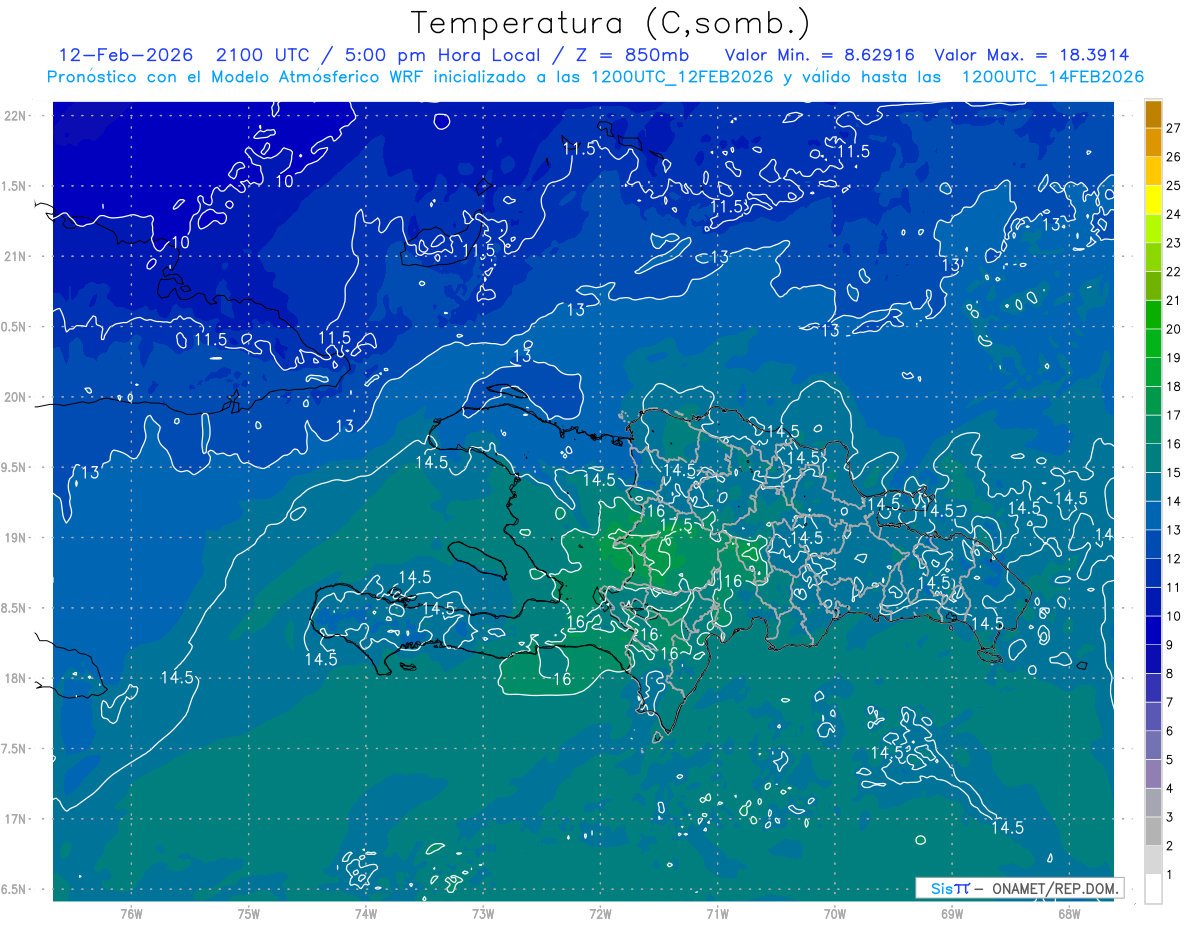The image size is (1200, 927).
Task: Click the "74W" longitude label
Action: pyautogui.click(x=366, y=913)
